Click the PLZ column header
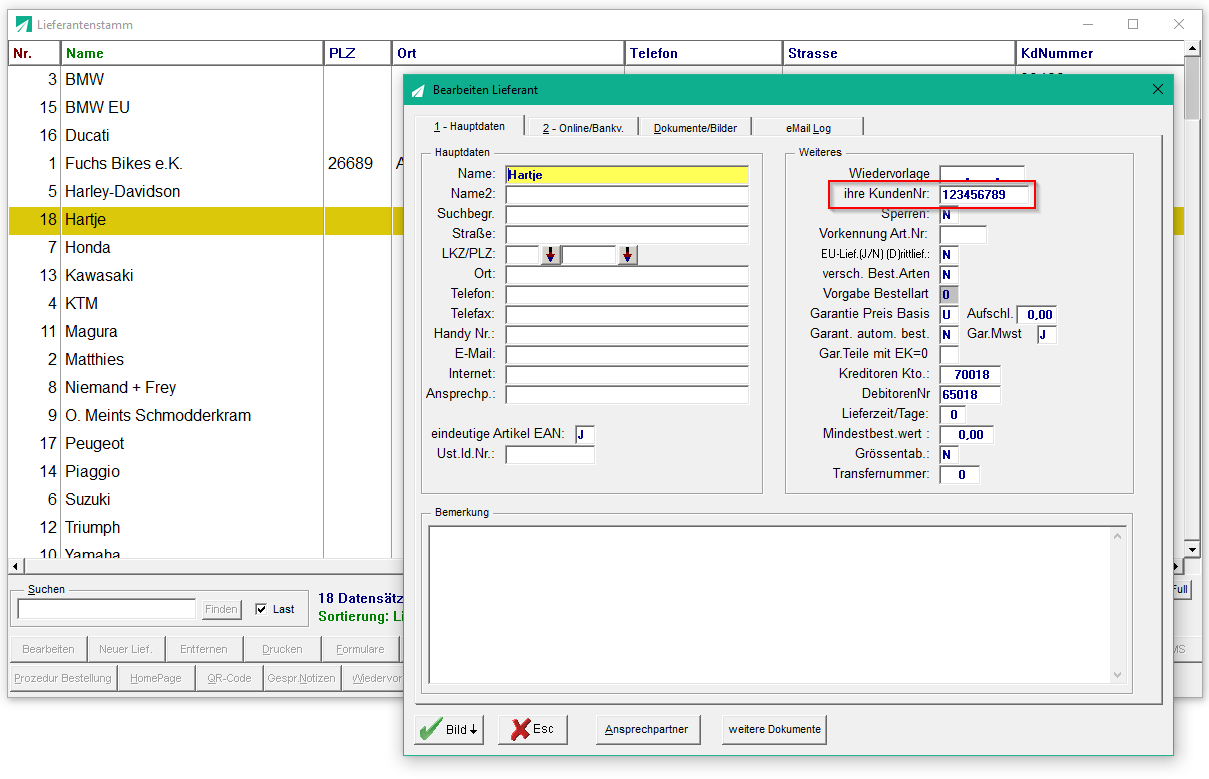The image size is (1209, 779). tap(357, 53)
